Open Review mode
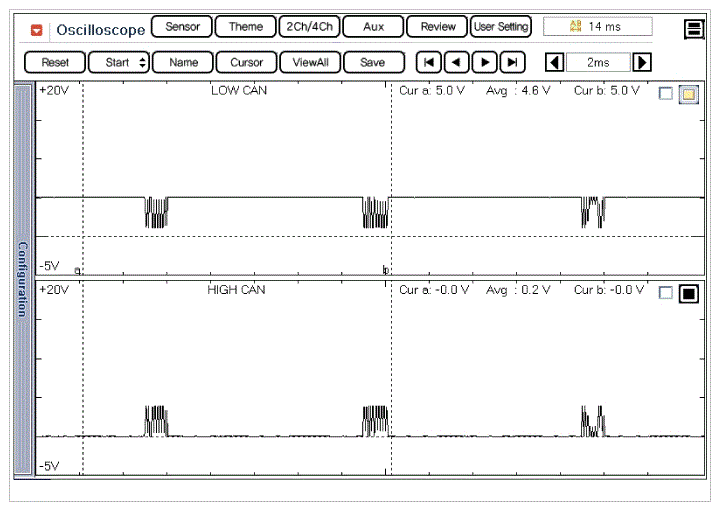This screenshot has height=511, width=720. [437, 27]
